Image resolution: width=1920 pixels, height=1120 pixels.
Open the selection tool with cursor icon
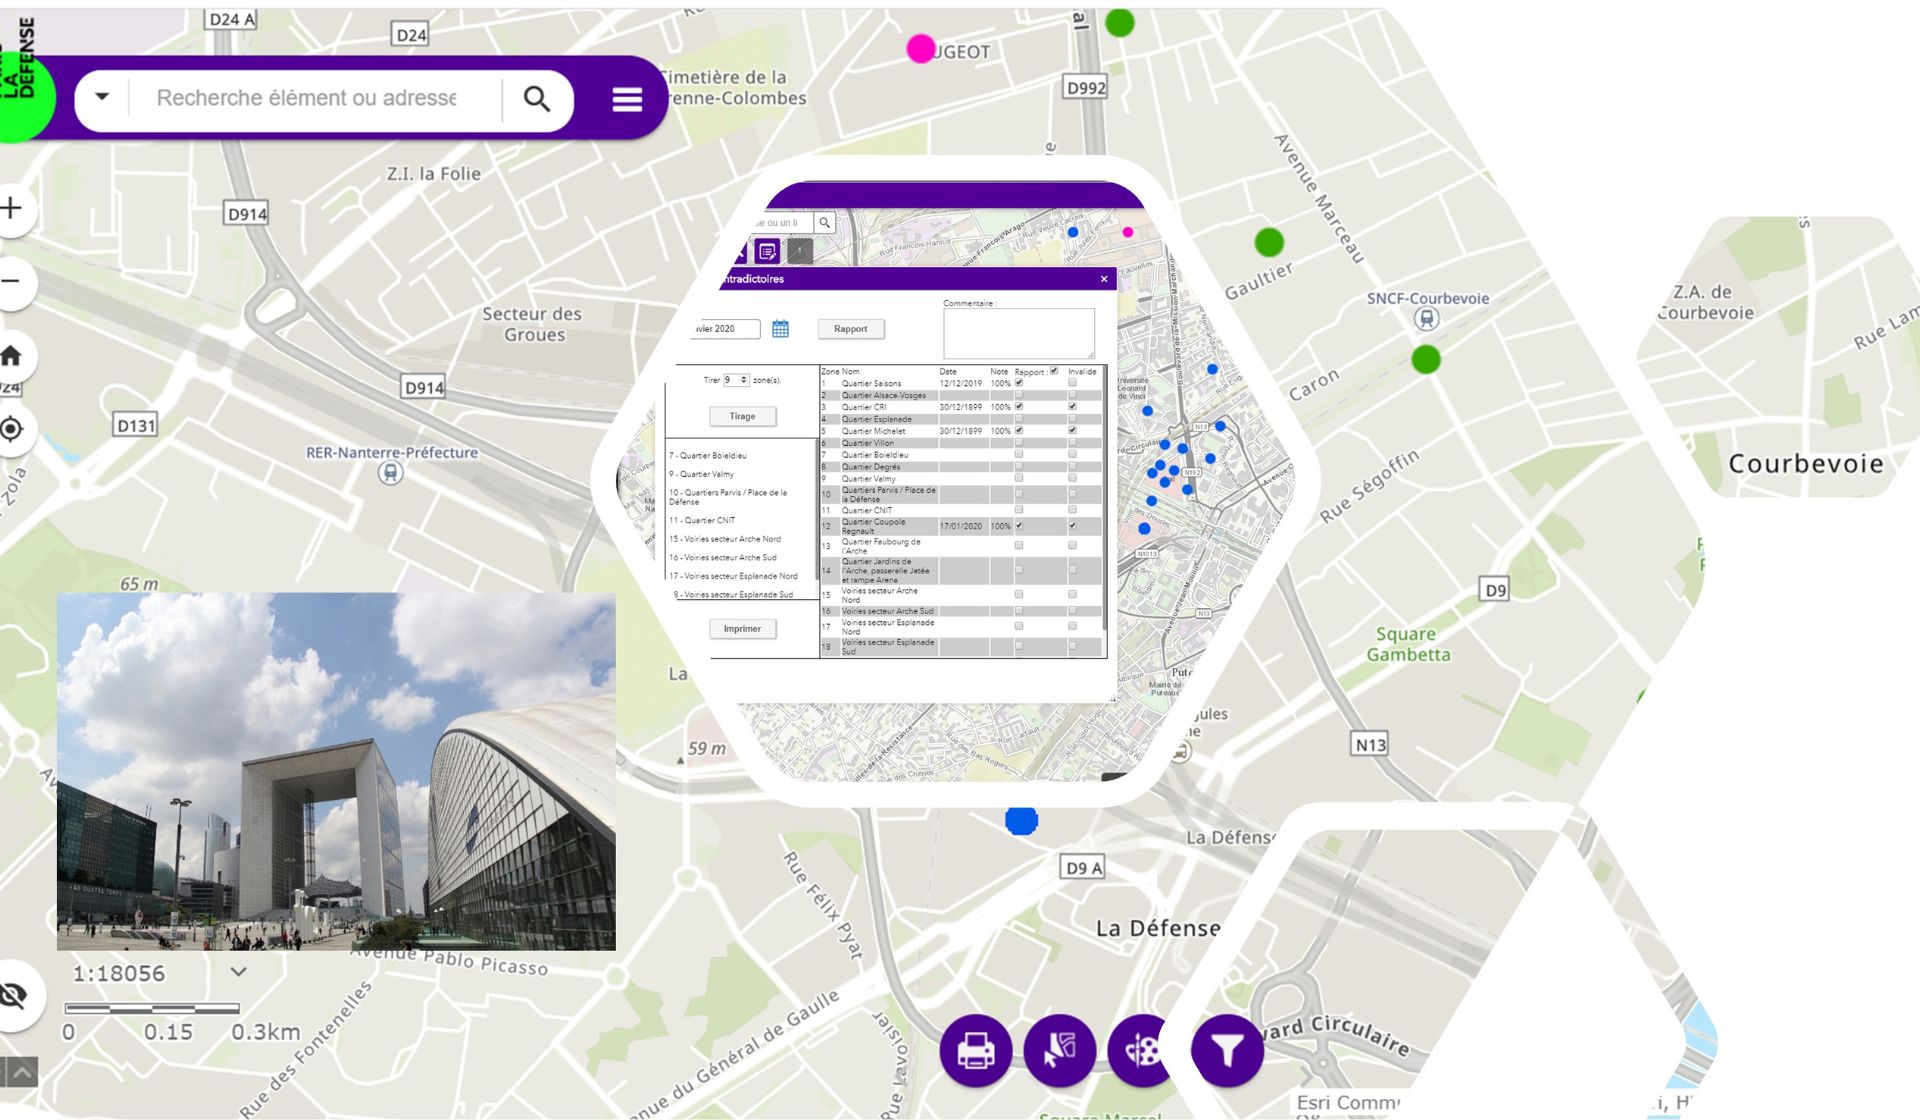1059,1050
